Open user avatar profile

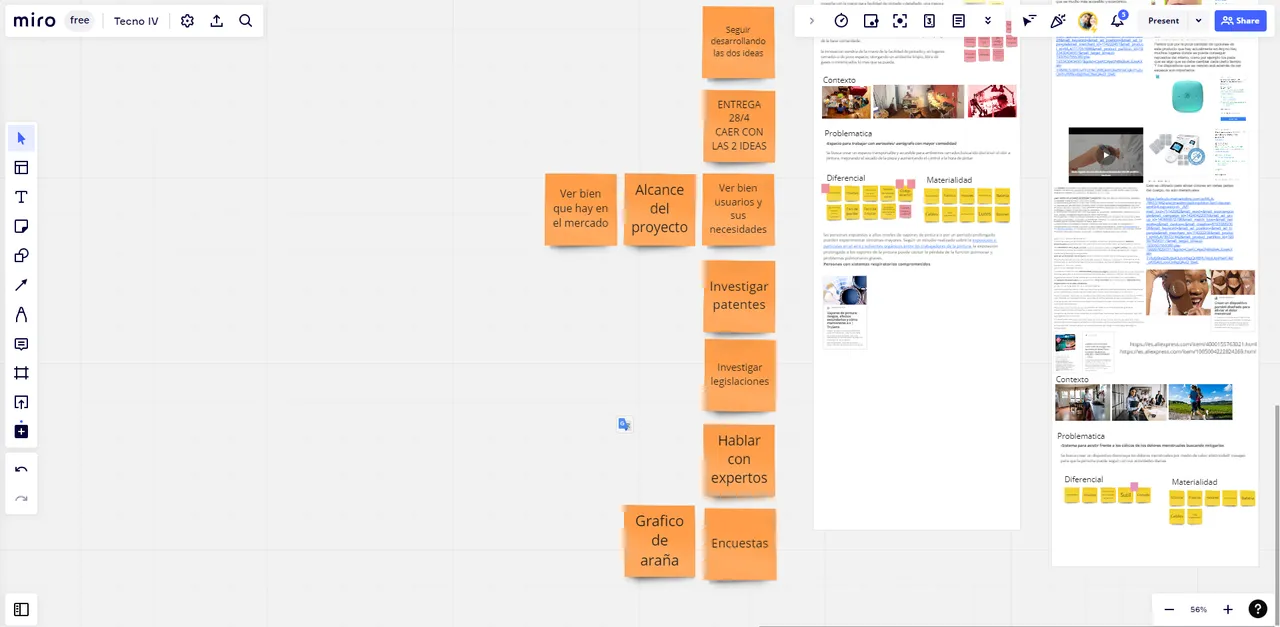pyautogui.click(x=1088, y=21)
